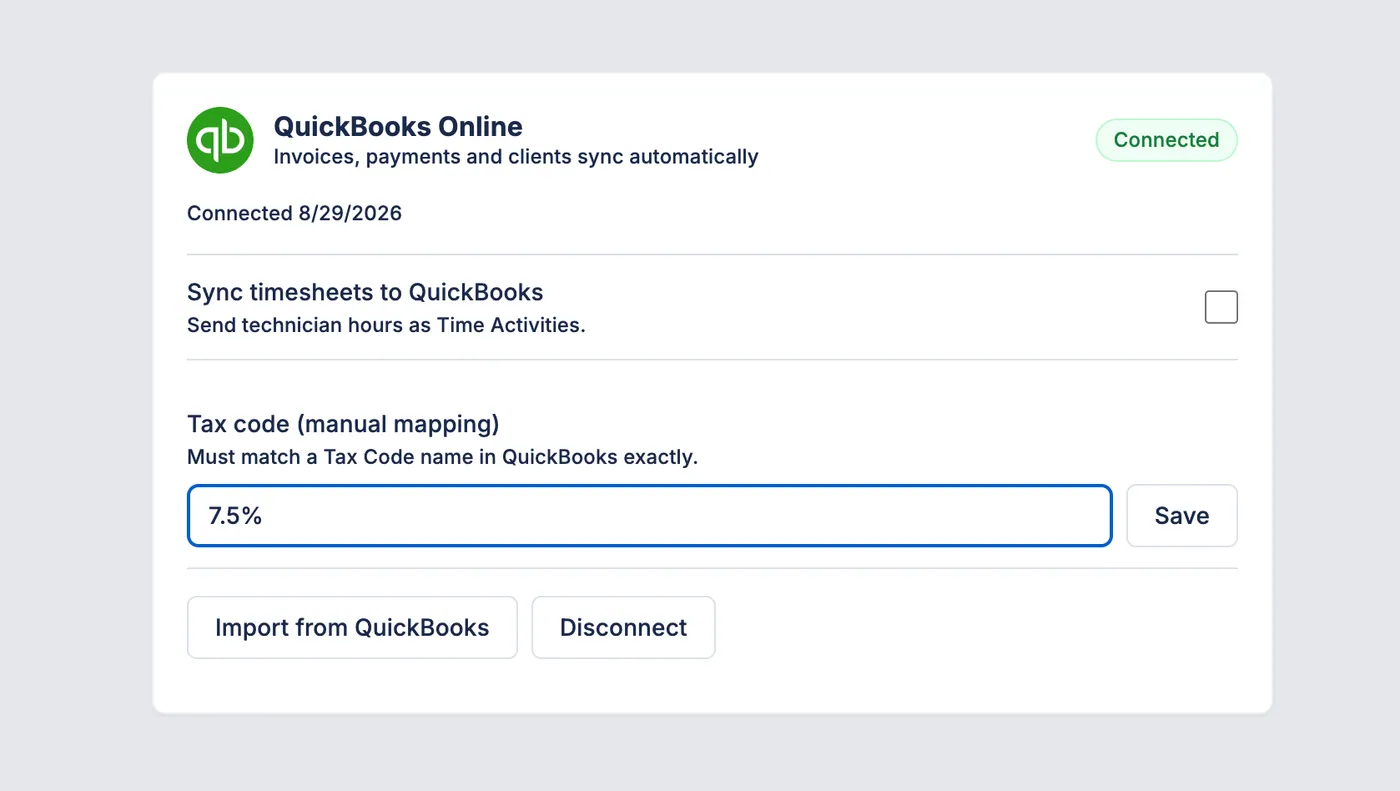The image size is (1400, 791).
Task: Click 'Invoices, payments and clients sync automatically' subtitle
Action: (516, 157)
